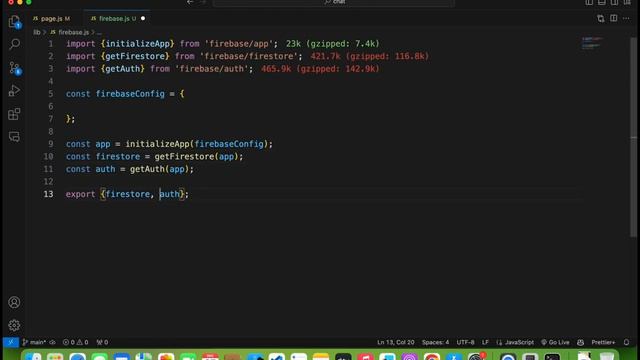Click the export keyword on line 13

[x=80, y=194]
